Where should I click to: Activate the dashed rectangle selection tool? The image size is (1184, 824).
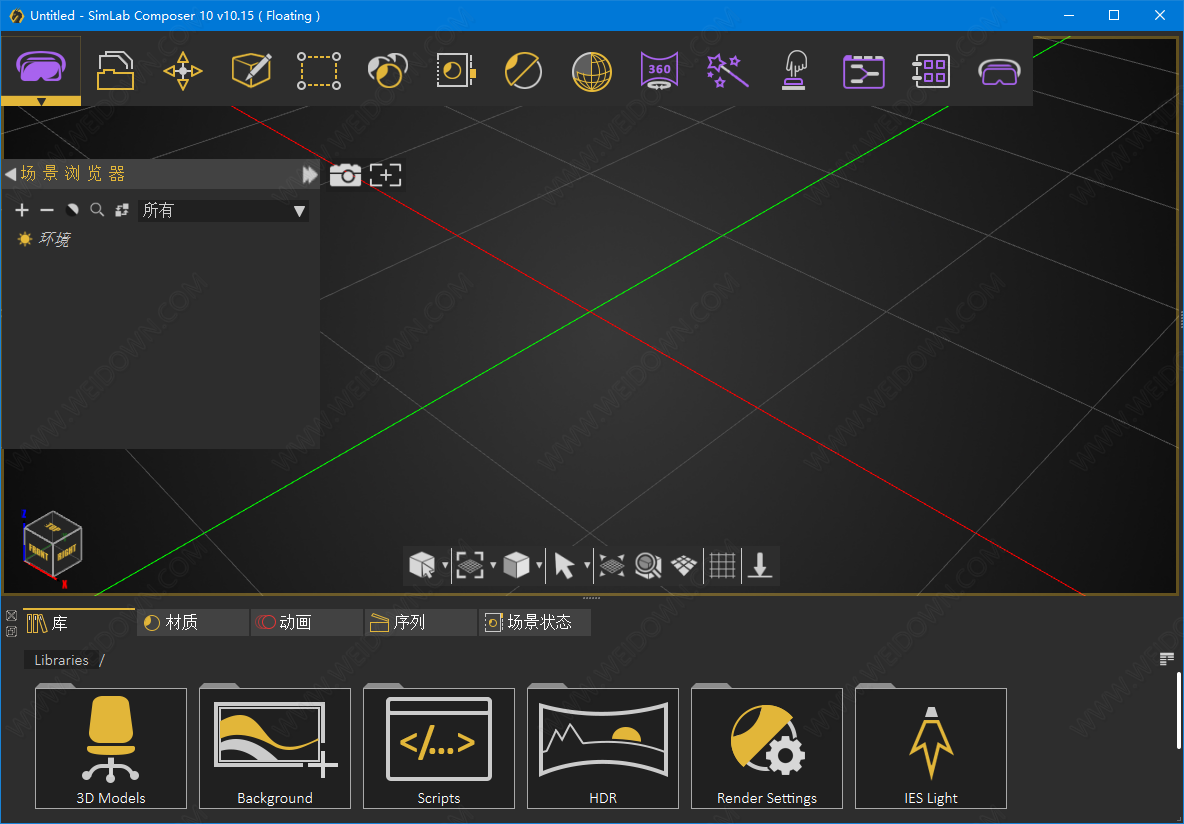(319, 71)
